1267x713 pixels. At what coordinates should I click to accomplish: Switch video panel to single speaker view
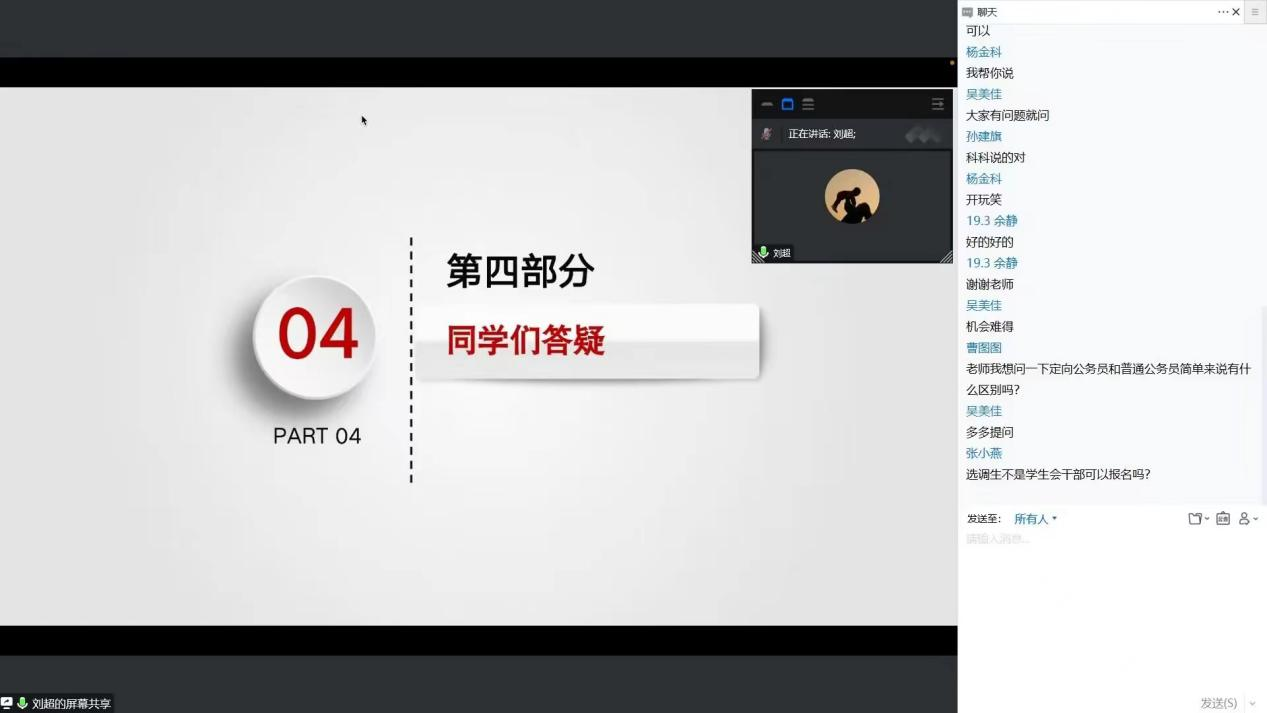tap(787, 104)
